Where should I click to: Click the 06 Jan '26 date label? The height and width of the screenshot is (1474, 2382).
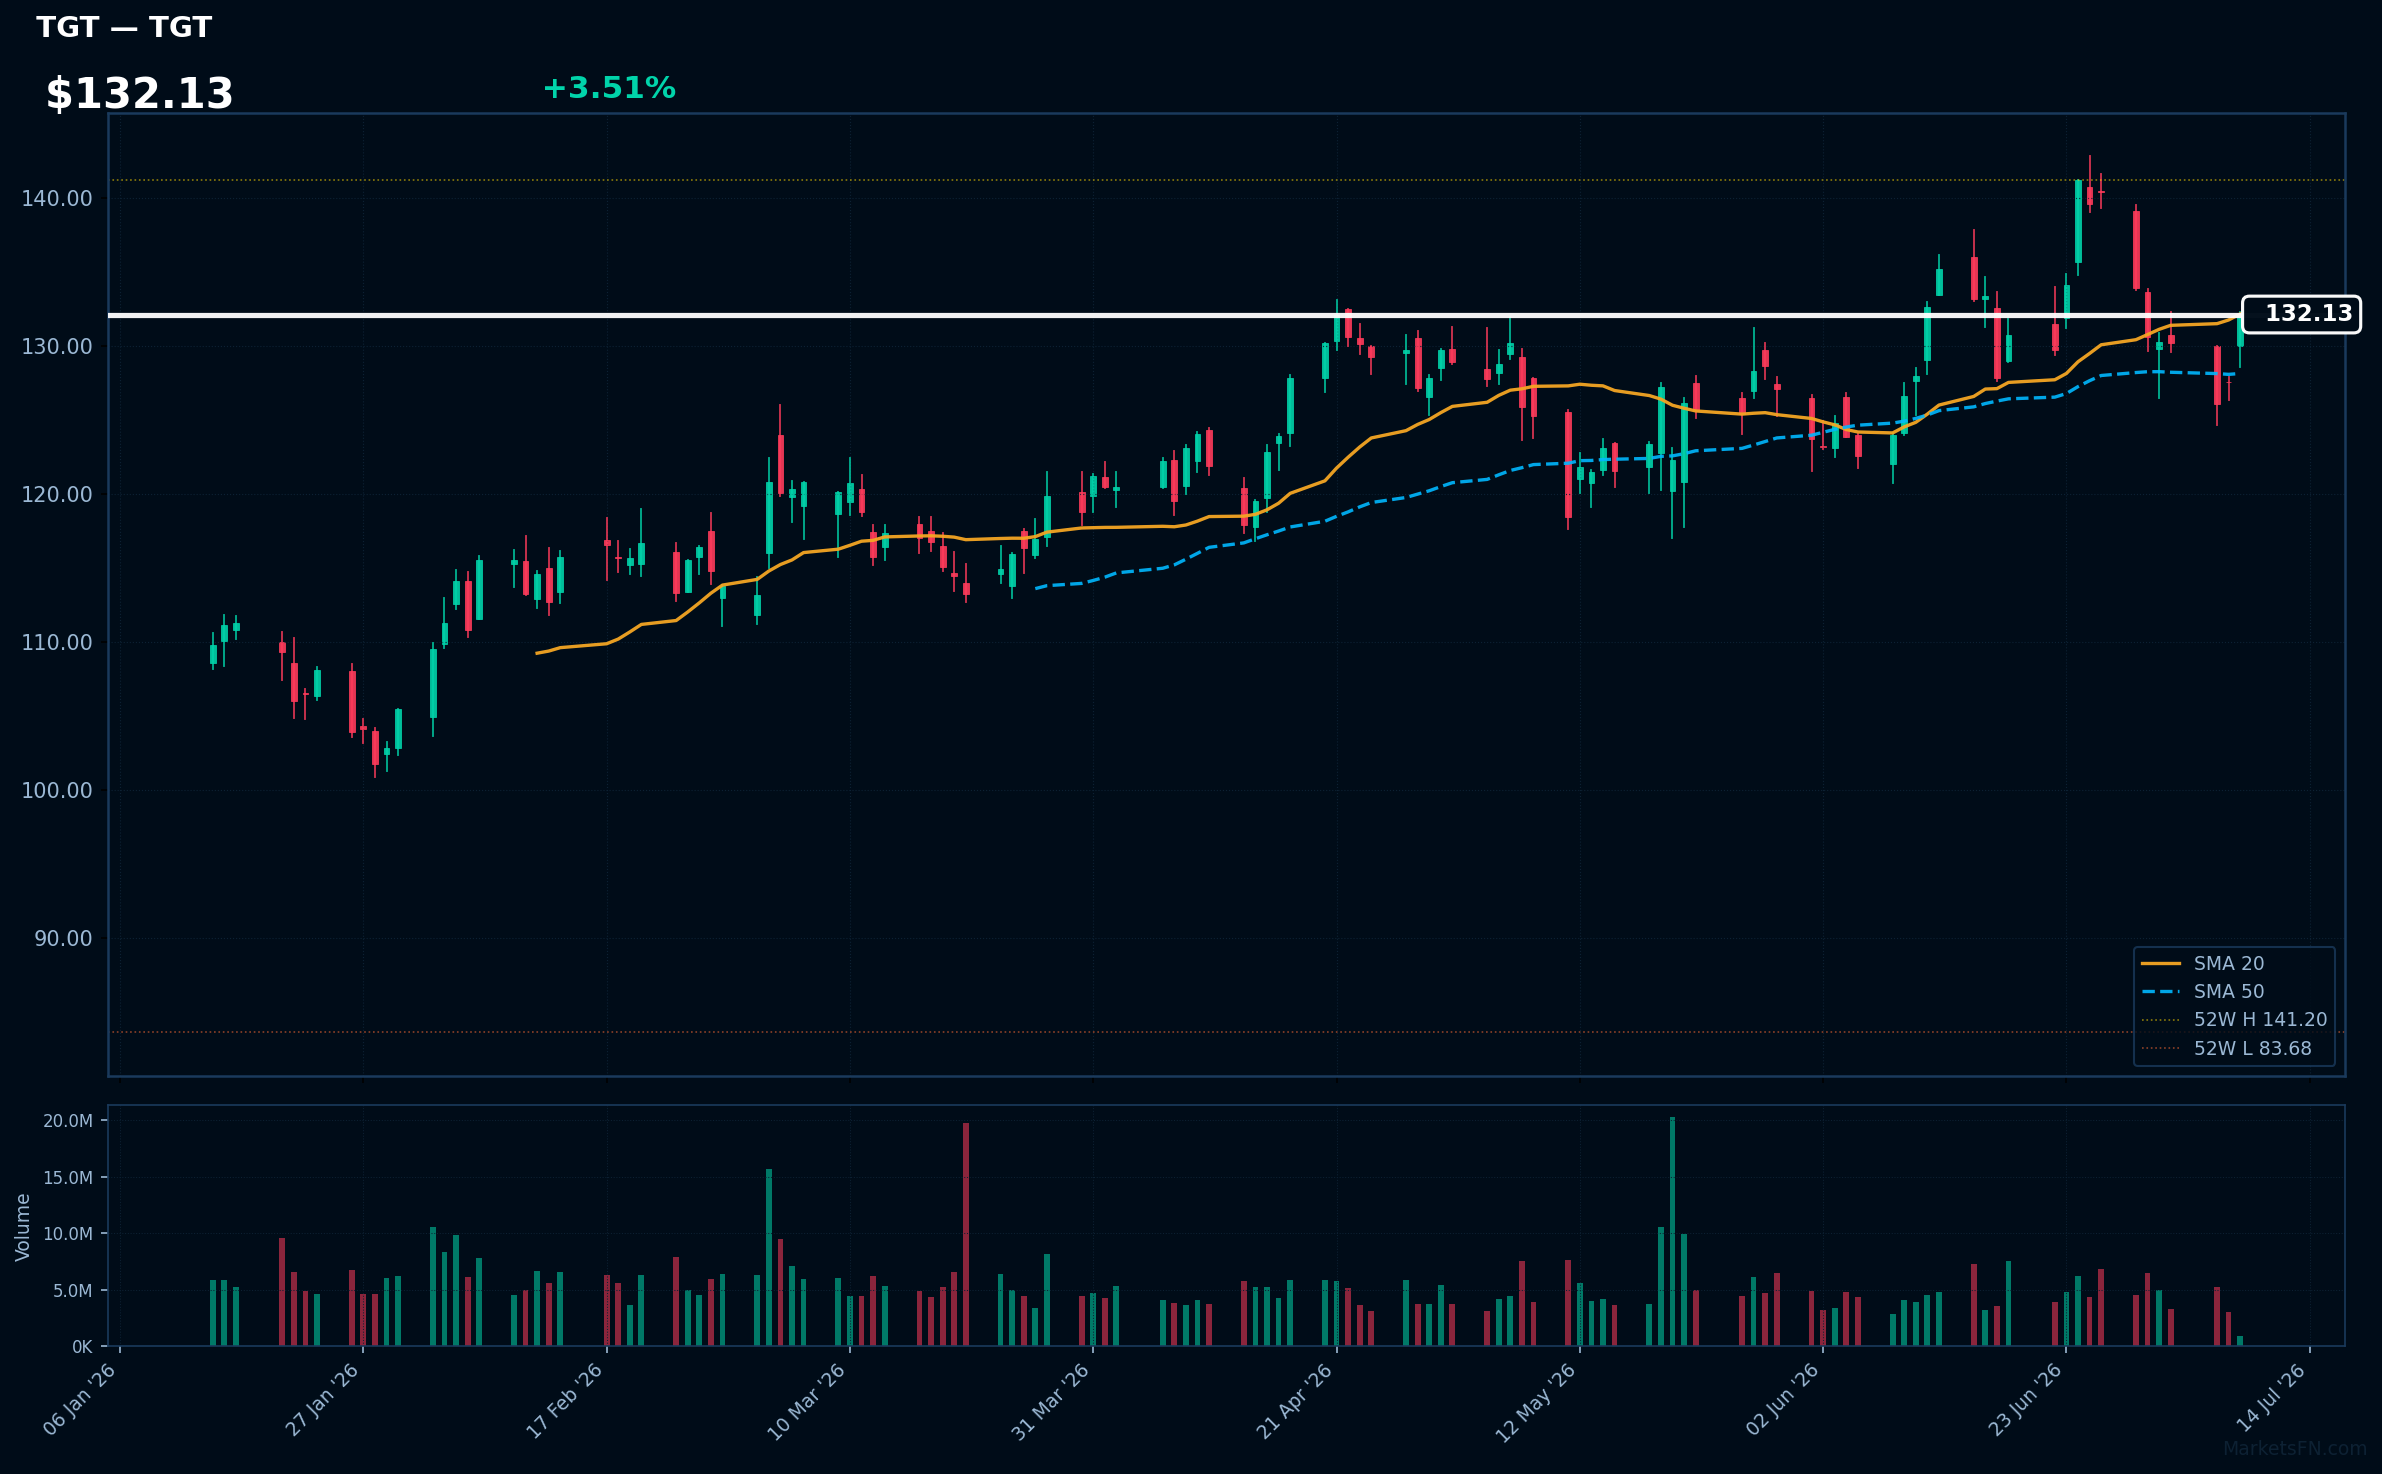pyautogui.click(x=80, y=1399)
